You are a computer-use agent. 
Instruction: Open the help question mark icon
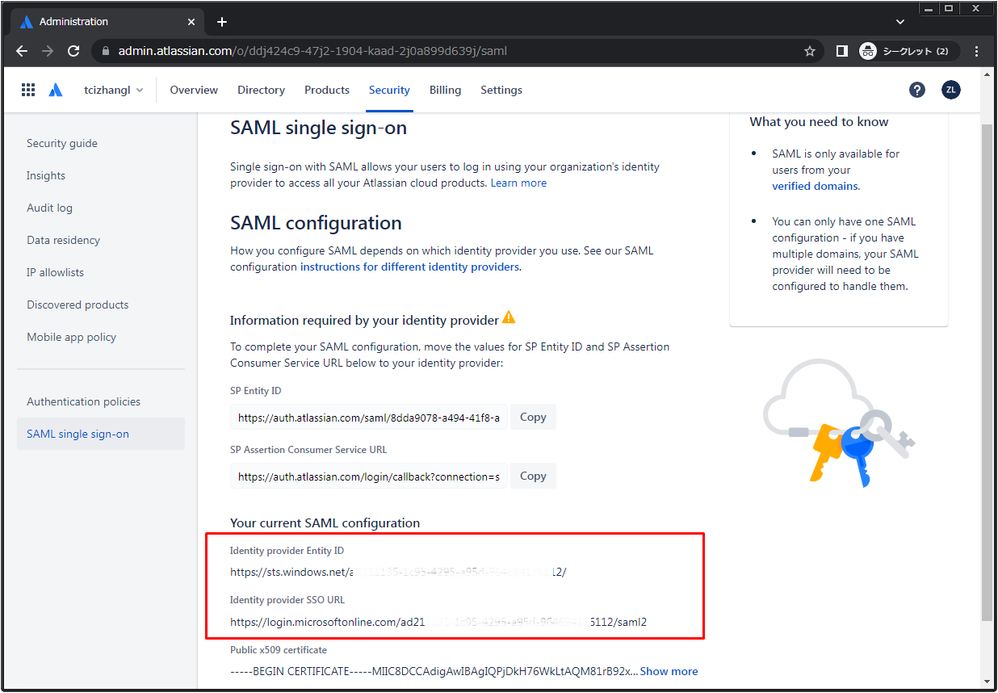[917, 90]
